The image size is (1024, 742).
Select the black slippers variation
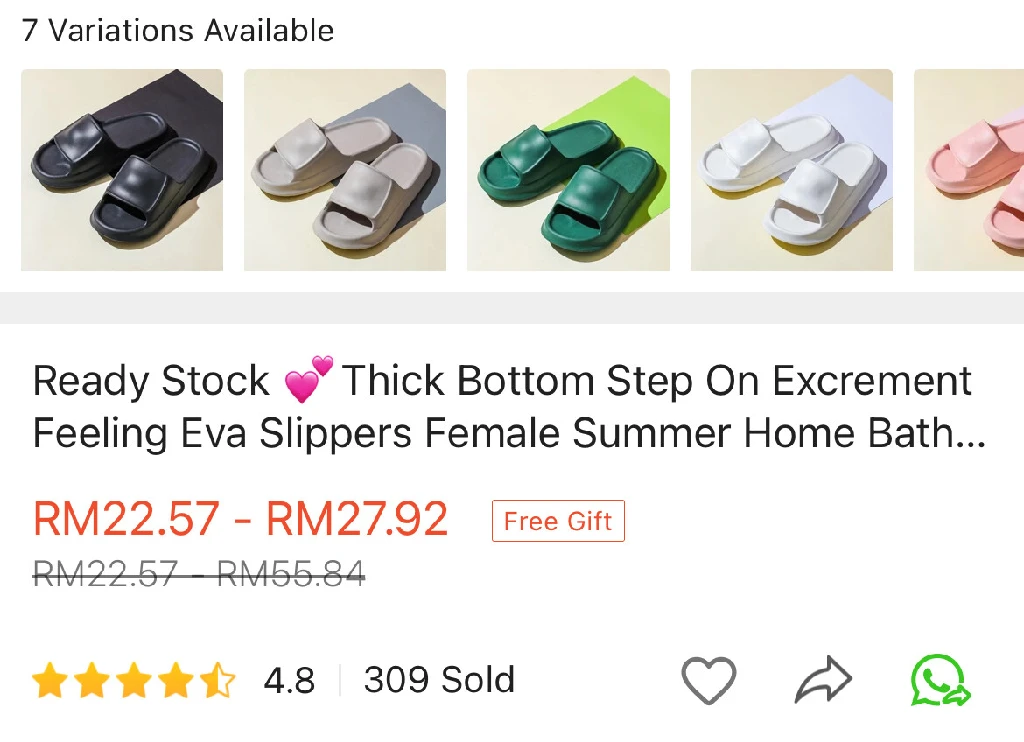122,170
